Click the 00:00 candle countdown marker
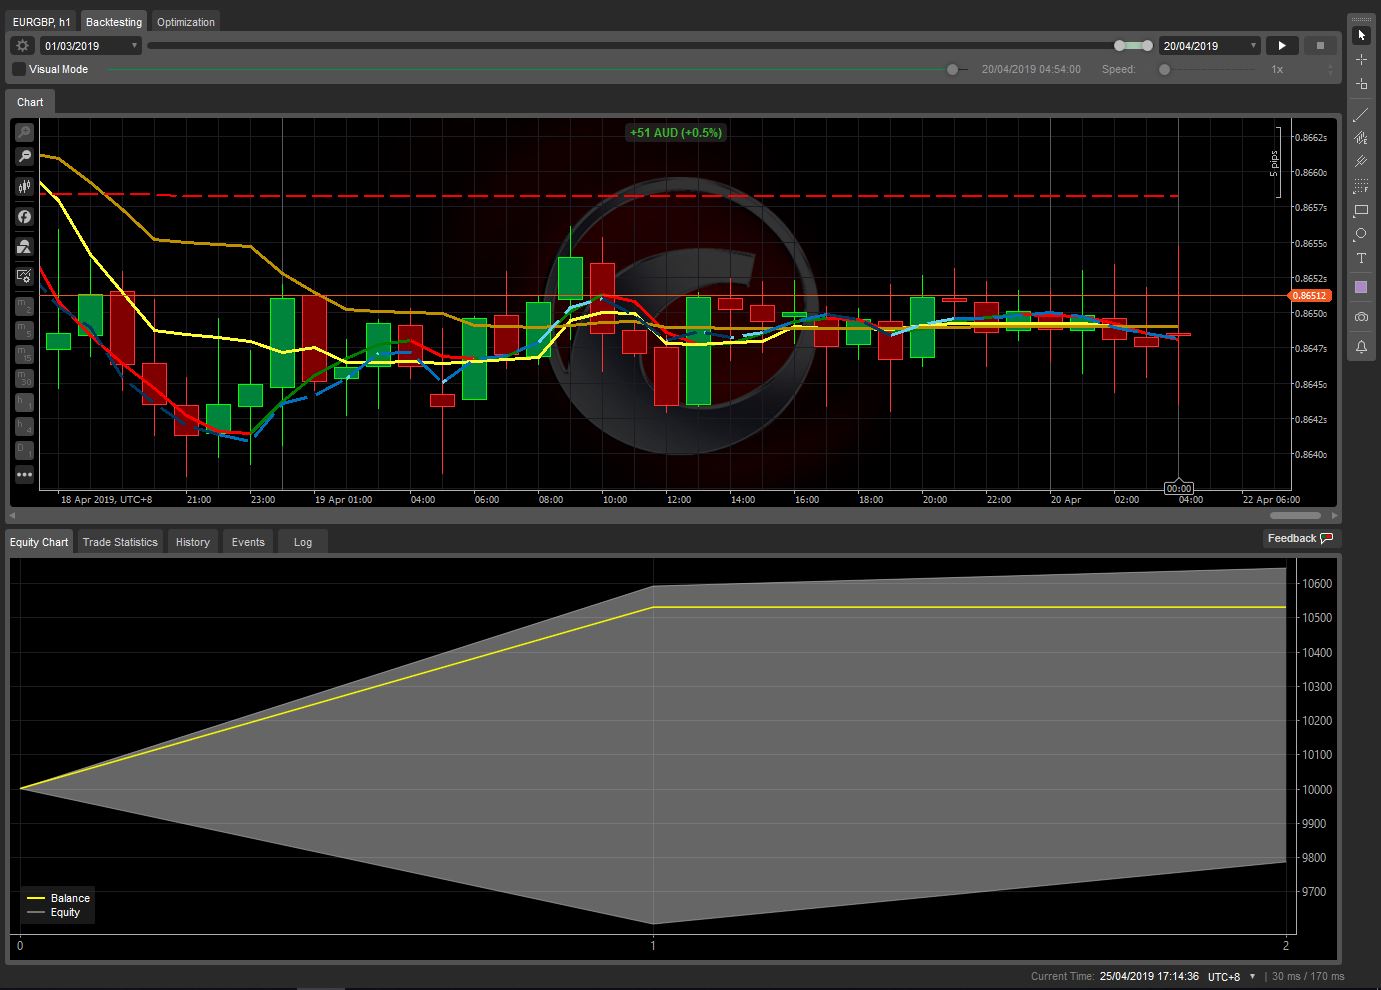Screen dimensions: 1381x990 pyautogui.click(x=1179, y=488)
